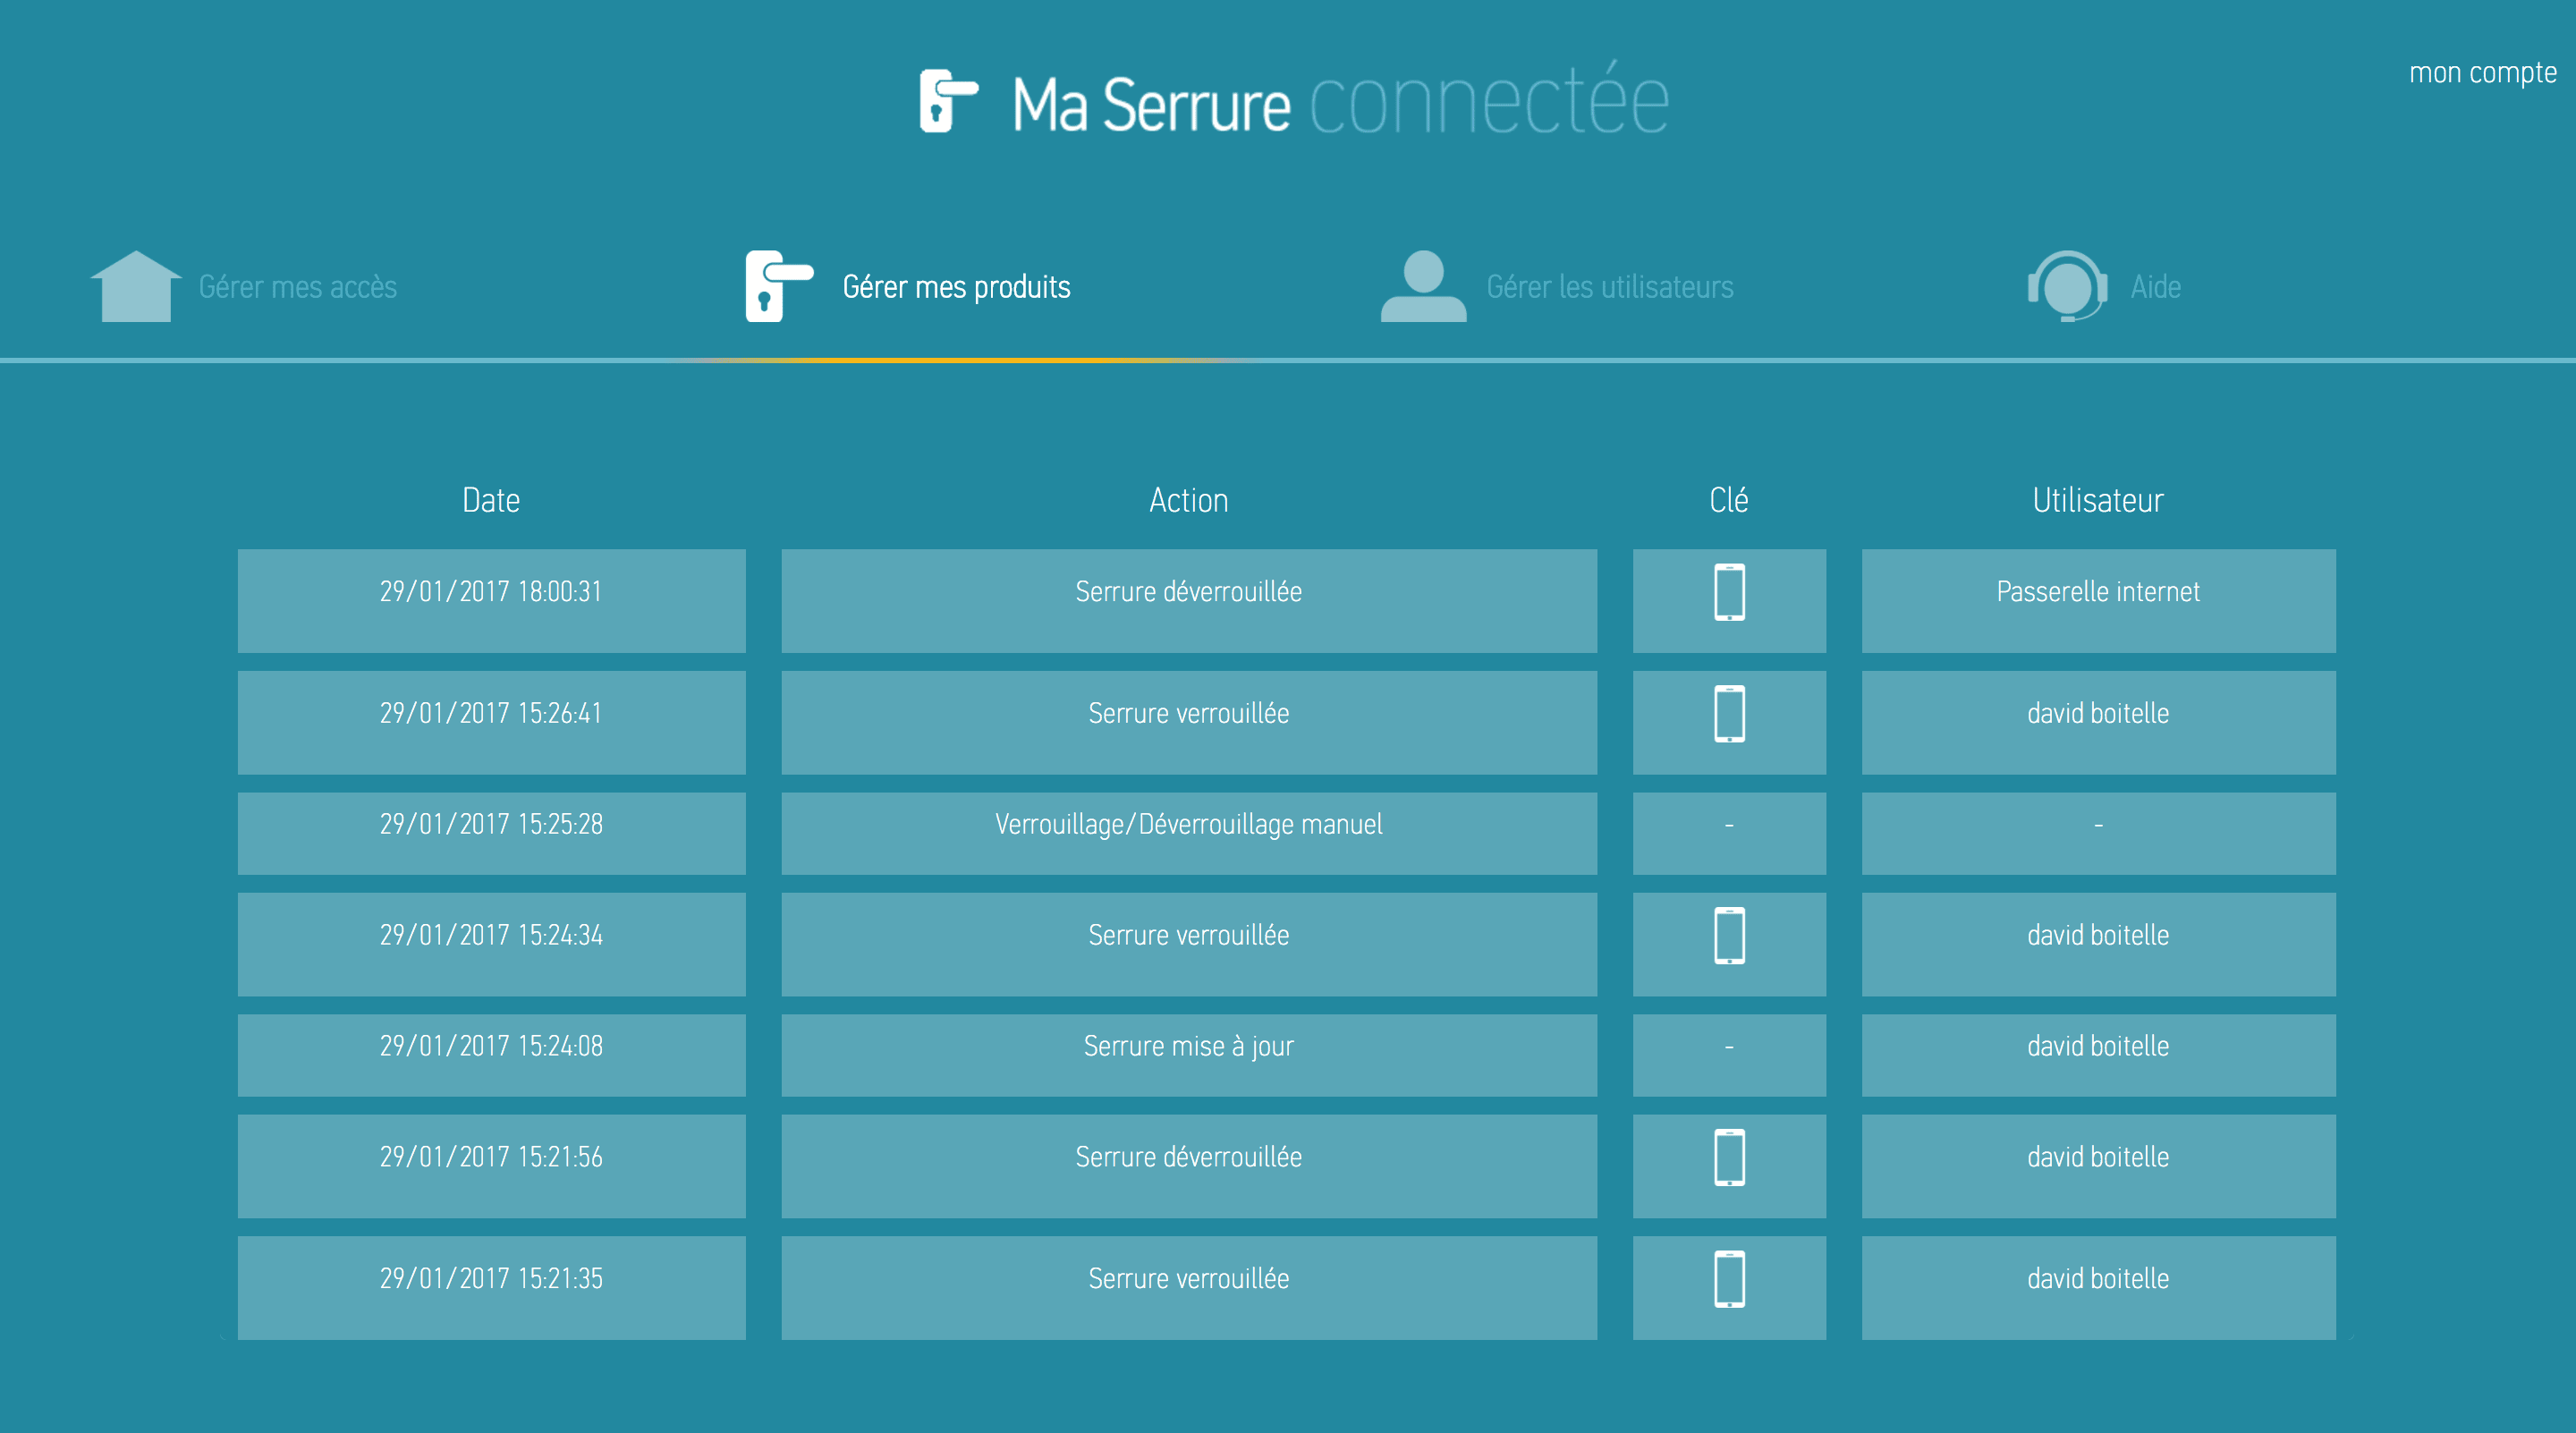Image resolution: width=2576 pixels, height=1433 pixels.
Task: Click david boitelle in 15:21:35 row
Action: coord(2098,1289)
